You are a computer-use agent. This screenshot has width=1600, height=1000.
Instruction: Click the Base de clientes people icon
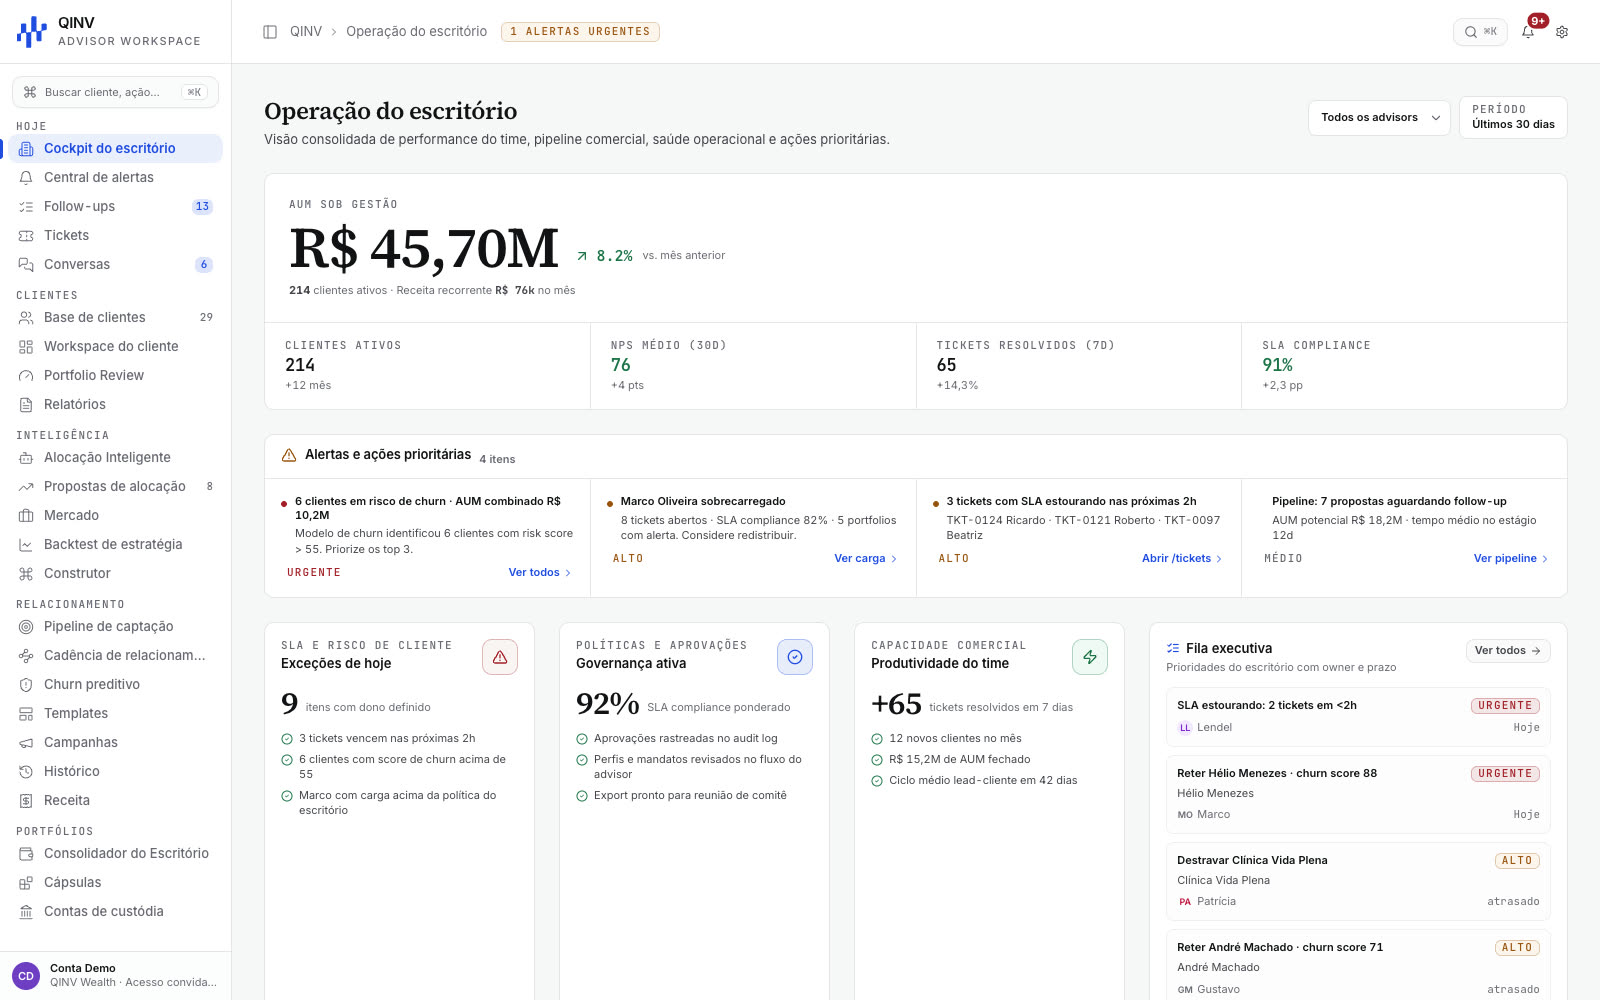pos(26,318)
